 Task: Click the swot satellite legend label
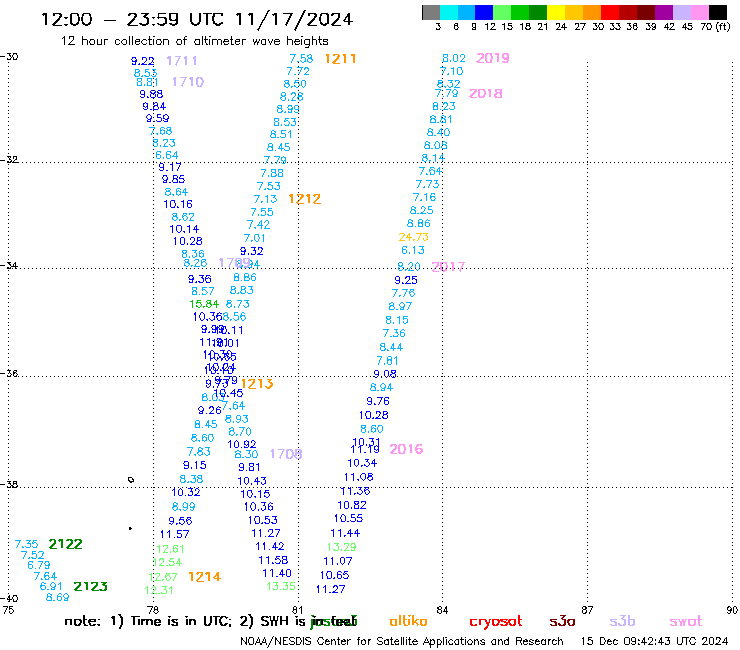tap(686, 621)
